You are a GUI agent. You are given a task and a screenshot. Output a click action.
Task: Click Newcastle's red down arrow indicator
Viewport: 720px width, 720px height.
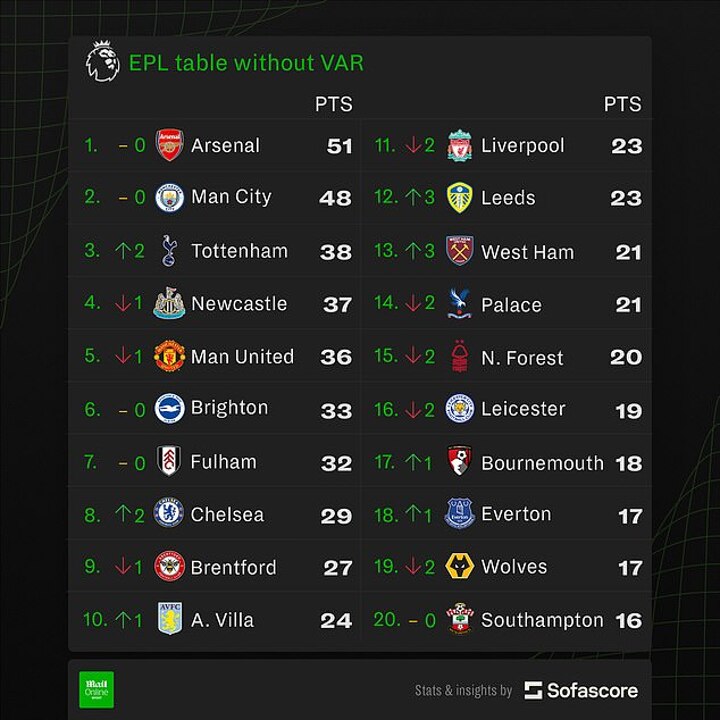pos(122,304)
